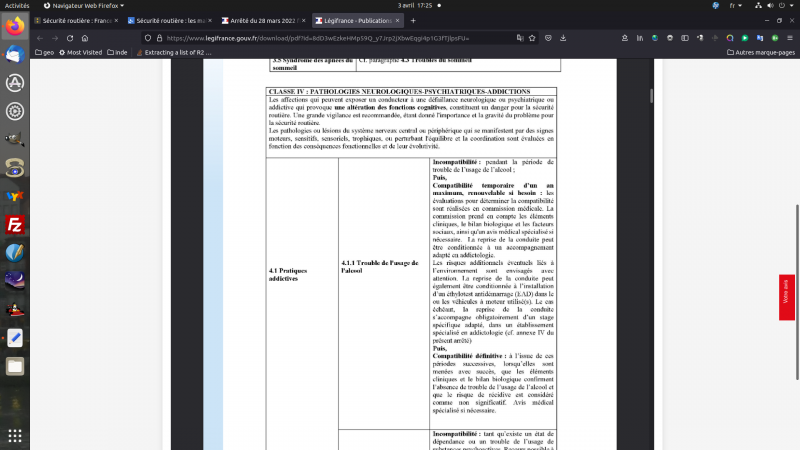Image resolution: width=800 pixels, height=450 pixels.
Task: Toggle the Firefox sidebar view icon
Action: 685,38
